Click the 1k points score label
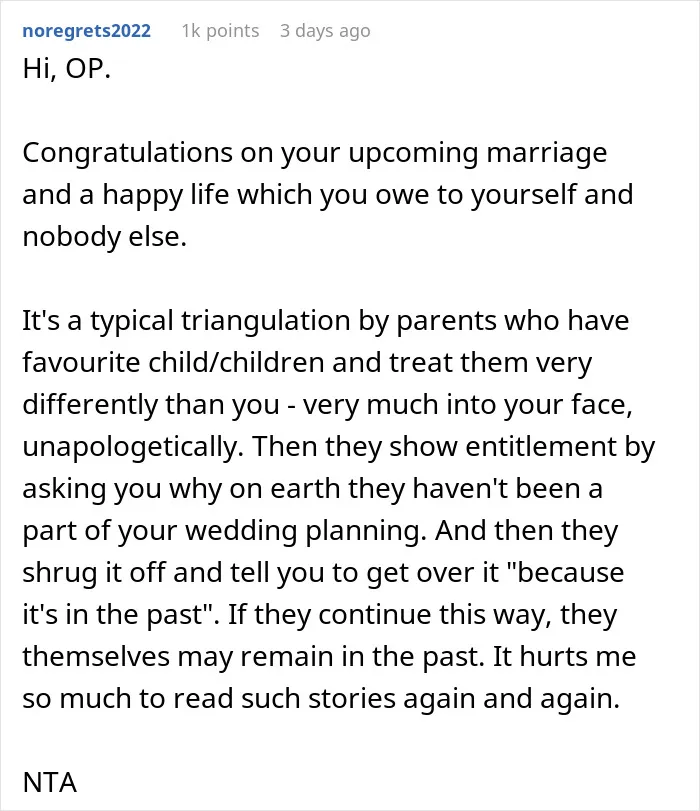Image resolution: width=700 pixels, height=811 pixels. 220,31
